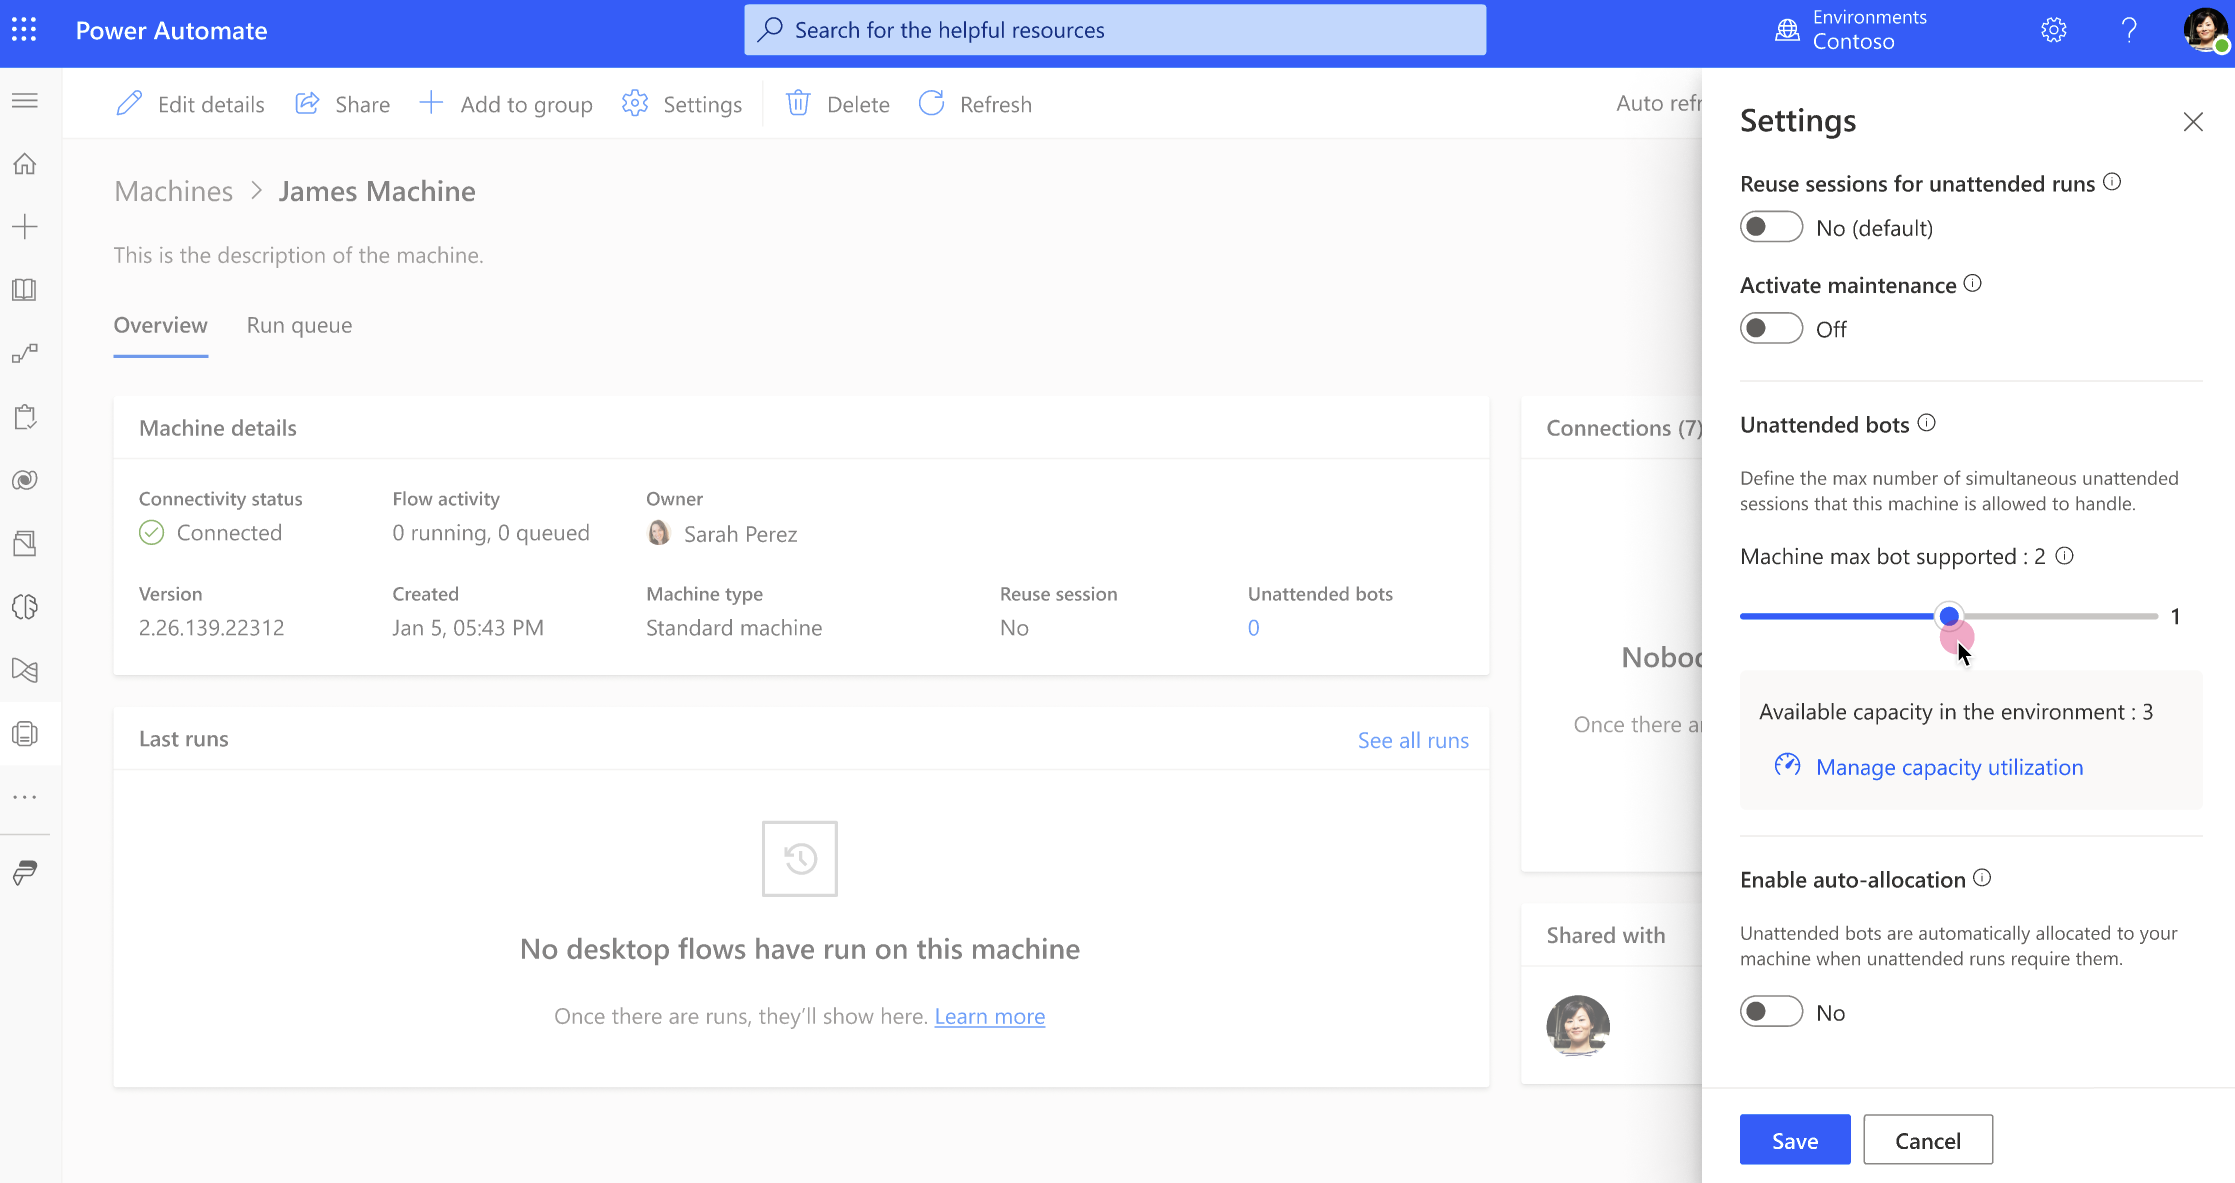Select the Overview tab
The height and width of the screenshot is (1183, 2235).
click(x=161, y=324)
